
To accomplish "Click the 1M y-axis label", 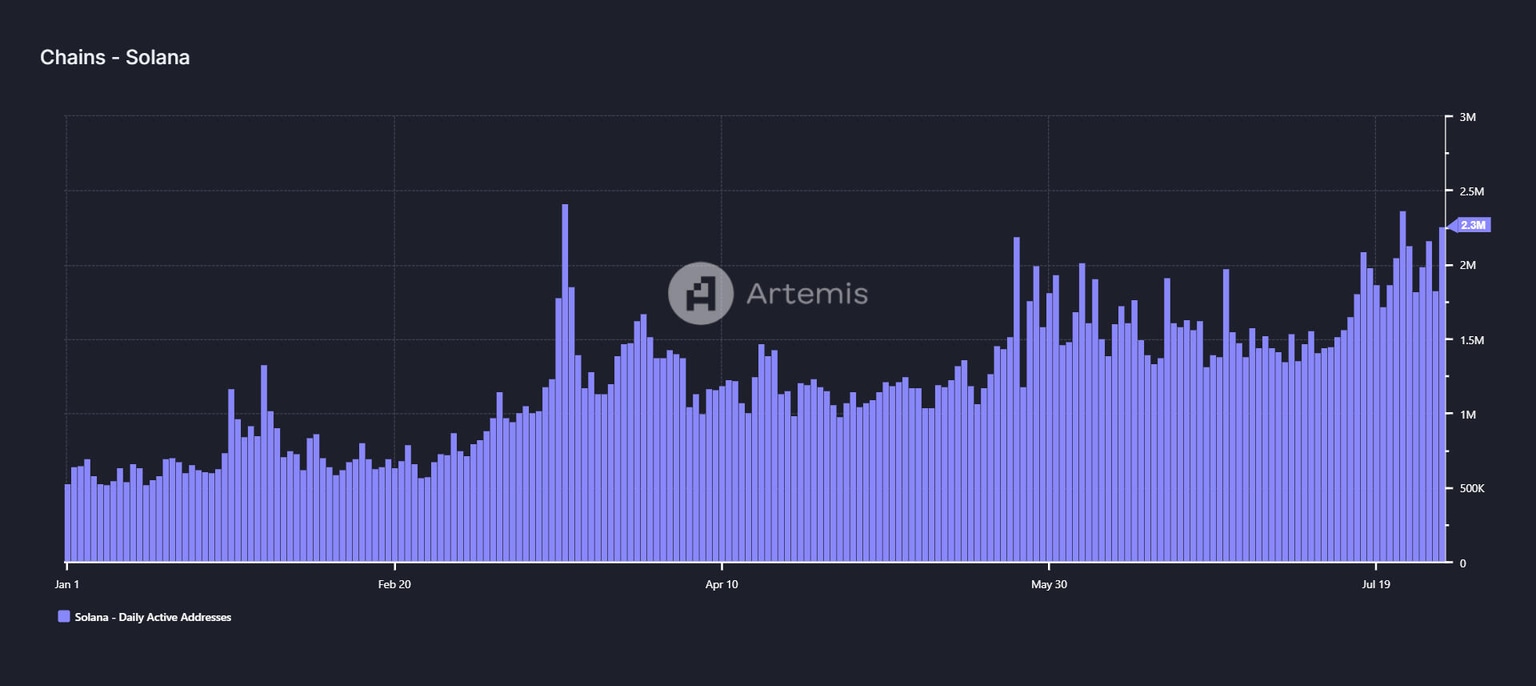I will coord(1468,414).
